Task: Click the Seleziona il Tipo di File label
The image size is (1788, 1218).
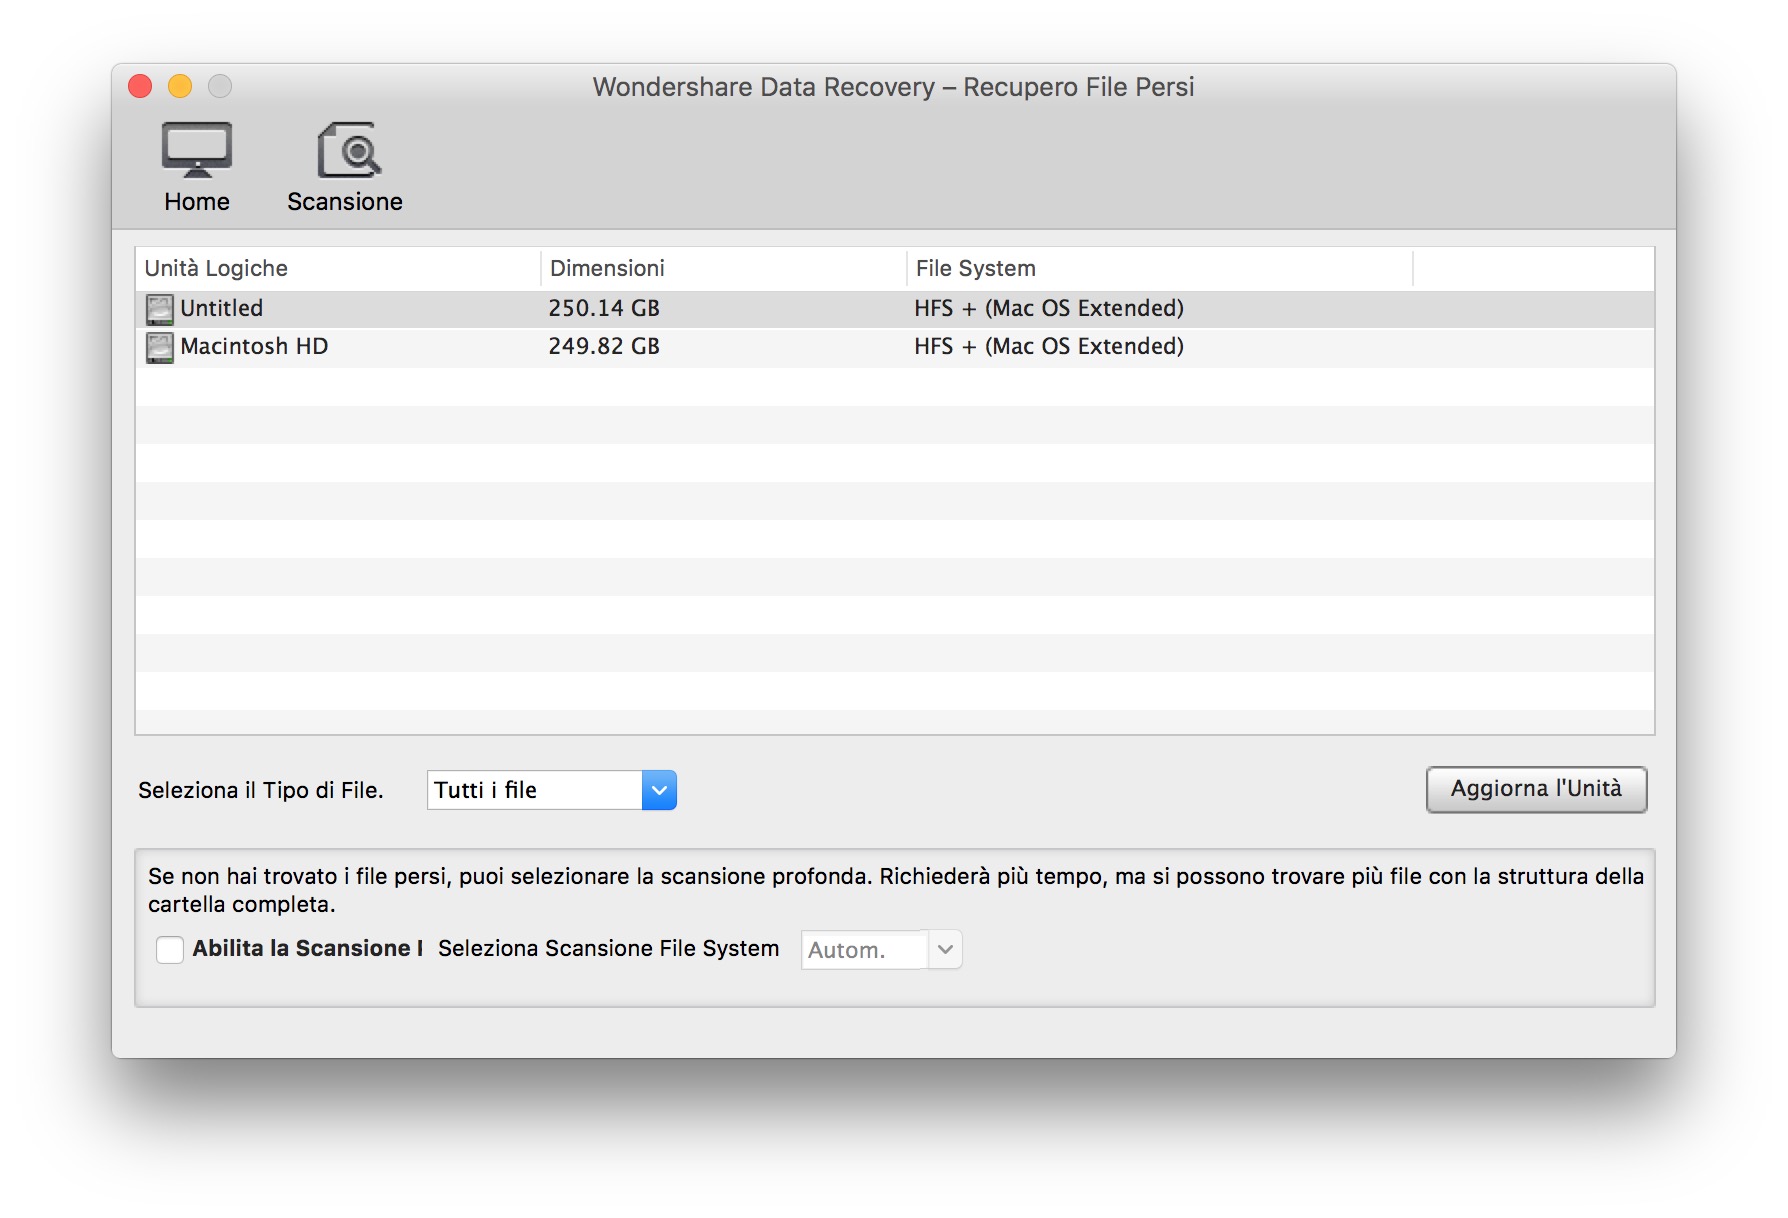Action: tap(261, 790)
